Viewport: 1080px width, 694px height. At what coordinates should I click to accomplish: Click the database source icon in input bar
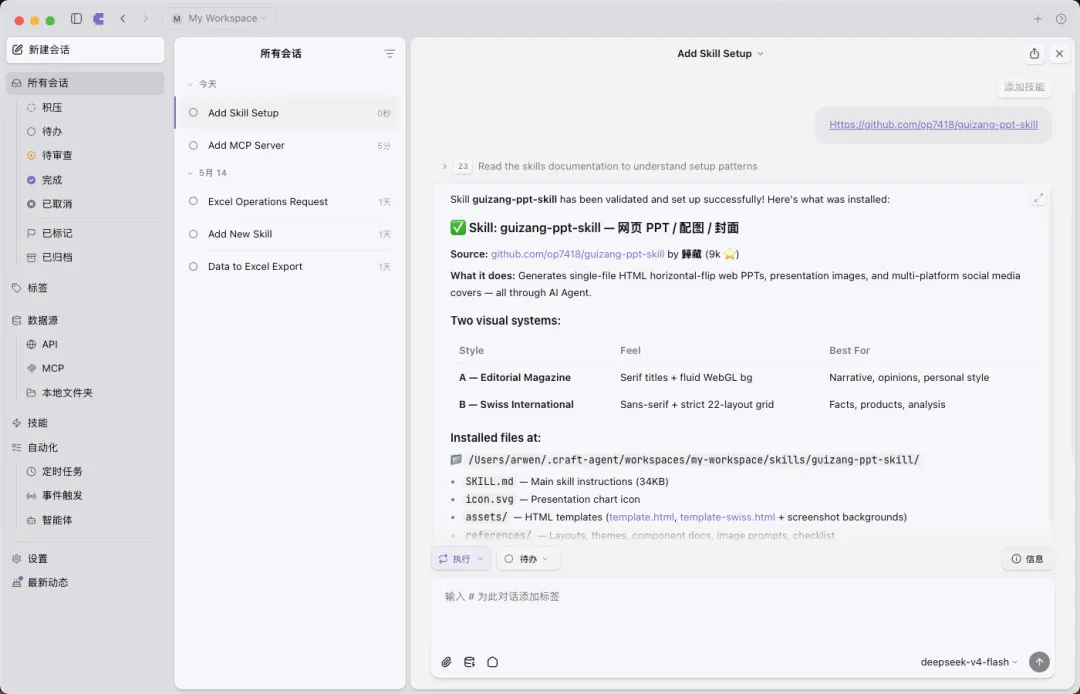[470, 662]
